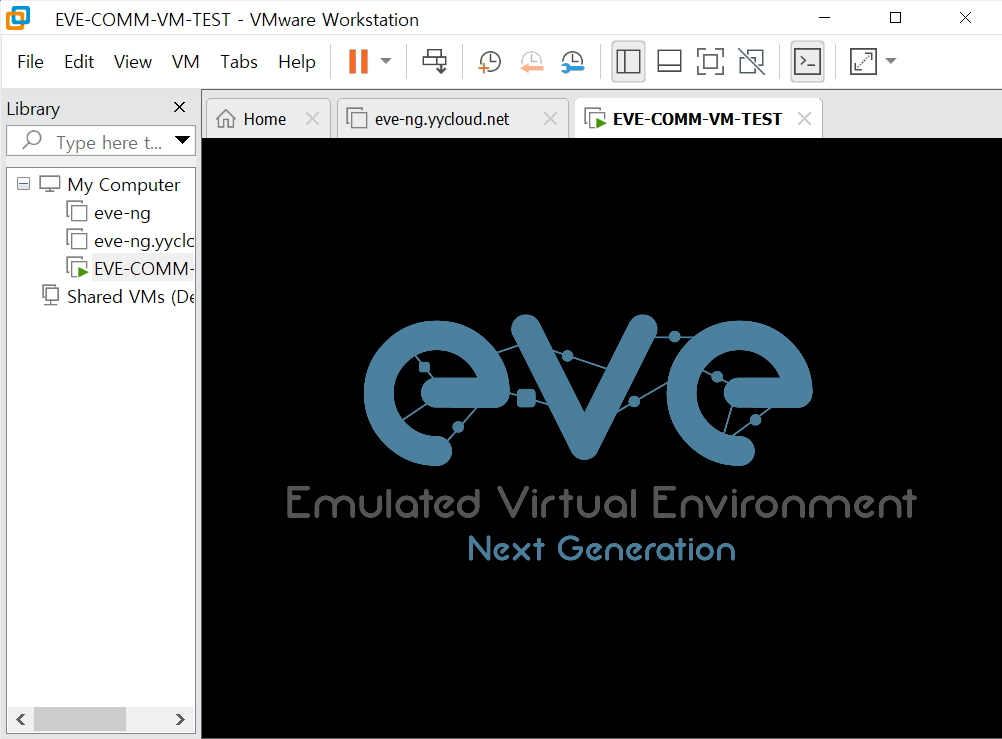Screen dimensions: 1002x739
Task: Select the EVE-COMM-VM-TEST tab
Action: click(x=697, y=119)
